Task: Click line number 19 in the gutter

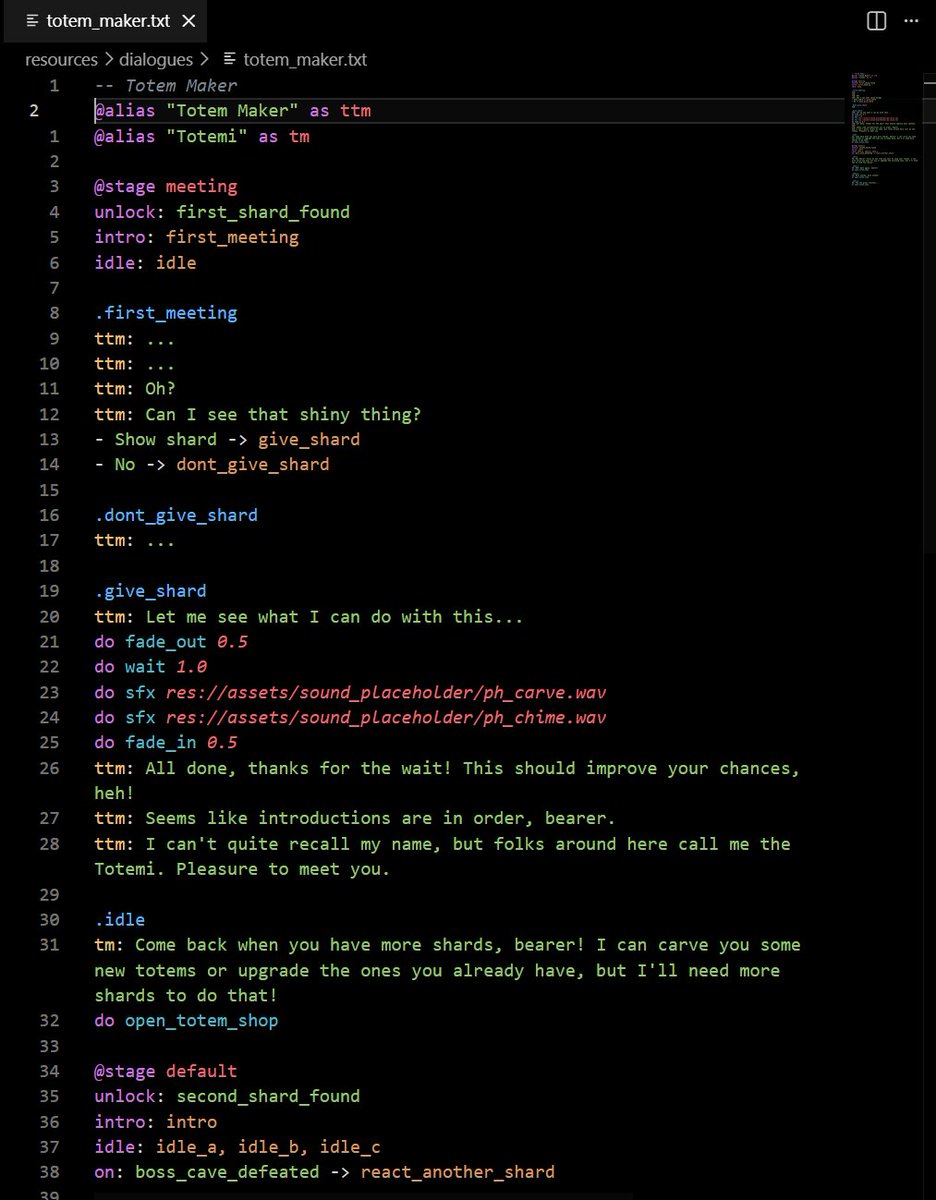Action: point(49,591)
